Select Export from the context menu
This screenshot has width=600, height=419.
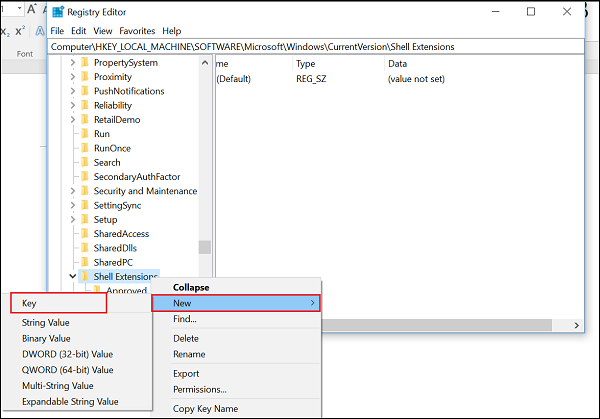pyautogui.click(x=236, y=373)
